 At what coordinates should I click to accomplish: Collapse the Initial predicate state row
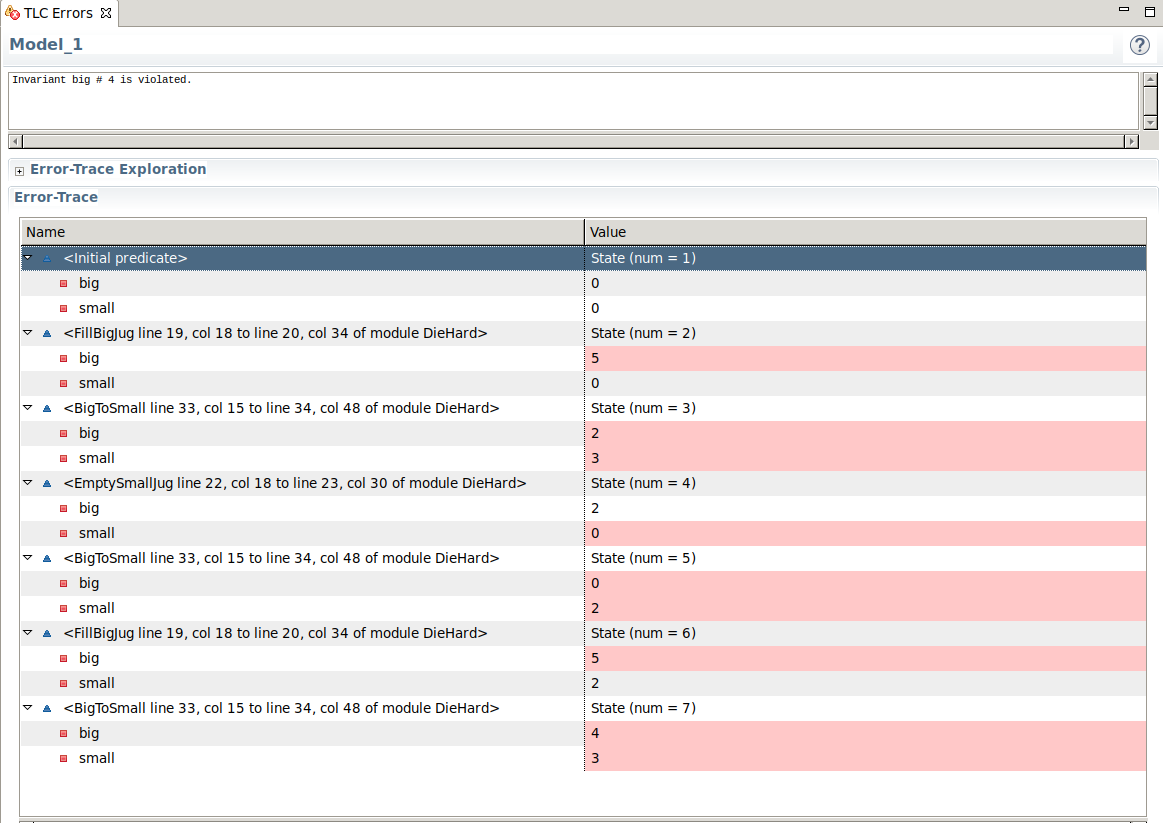(x=28, y=257)
